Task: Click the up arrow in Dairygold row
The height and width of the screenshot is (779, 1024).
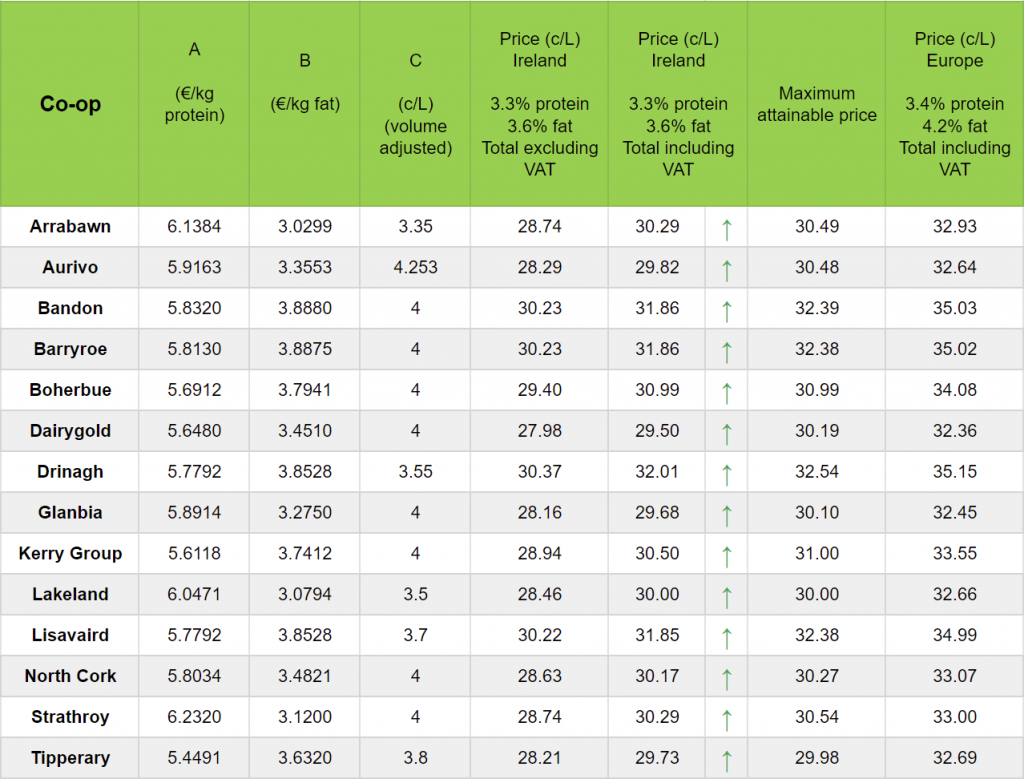Action: [x=727, y=432]
